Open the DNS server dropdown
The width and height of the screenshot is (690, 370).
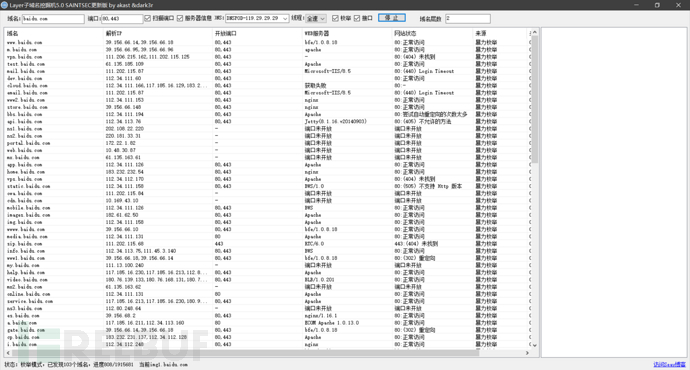285,18
